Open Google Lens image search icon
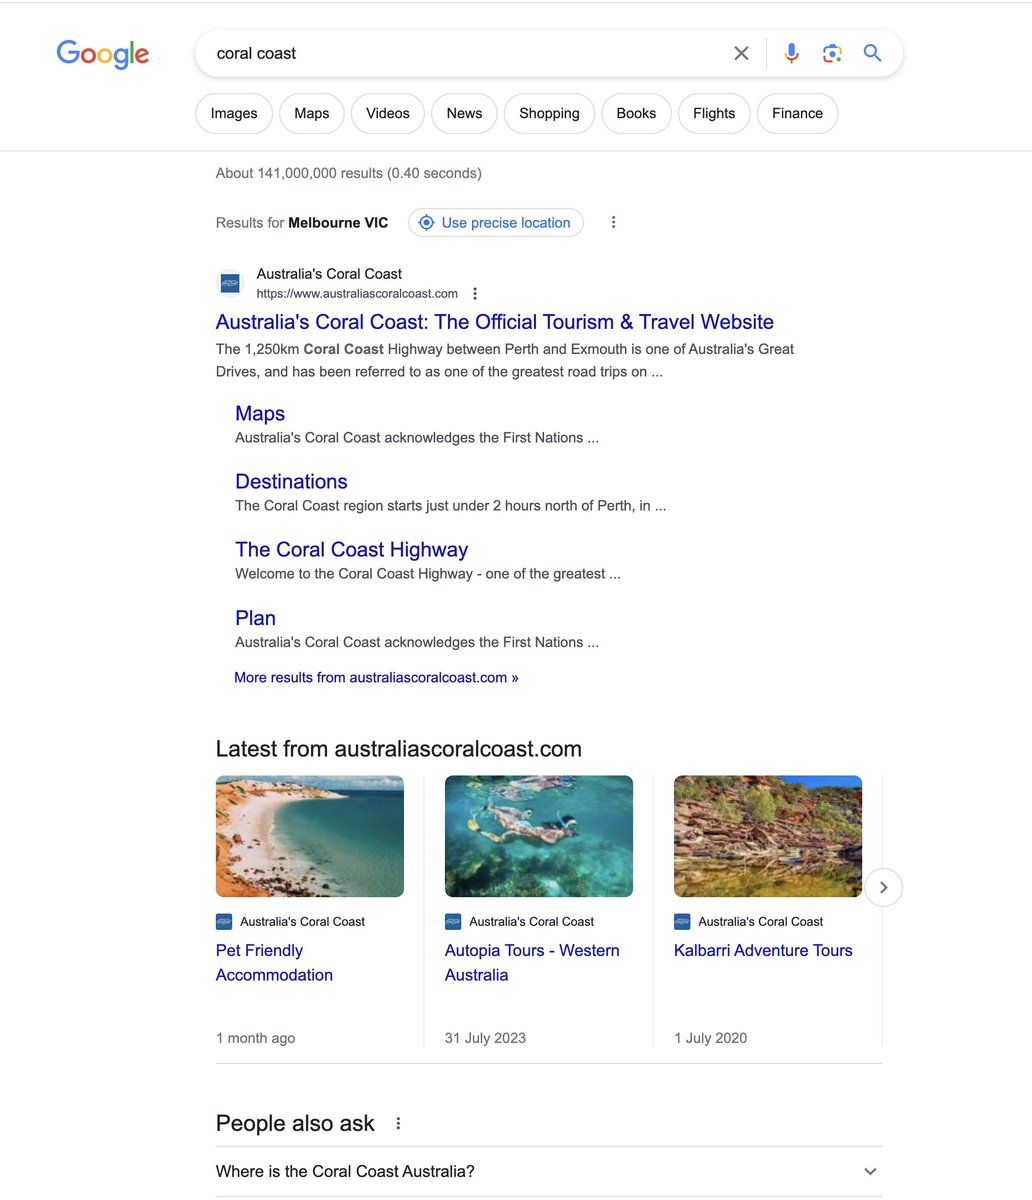 pos(832,53)
